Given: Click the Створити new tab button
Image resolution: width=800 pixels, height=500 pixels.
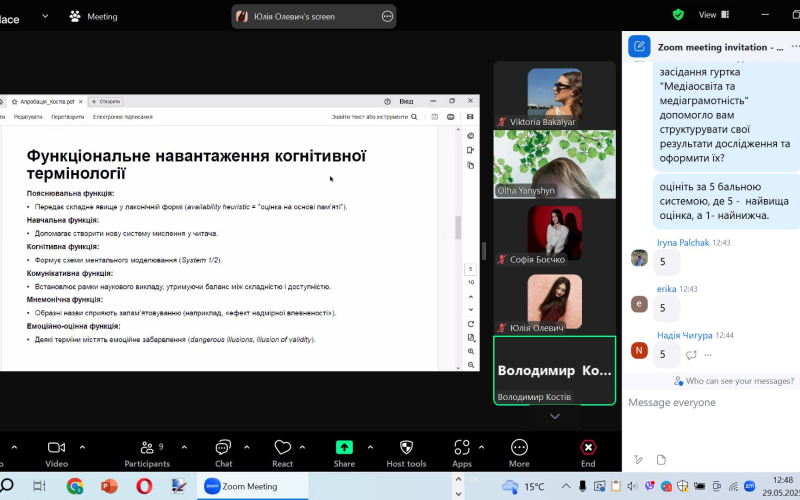Looking at the screenshot, I should [106, 102].
